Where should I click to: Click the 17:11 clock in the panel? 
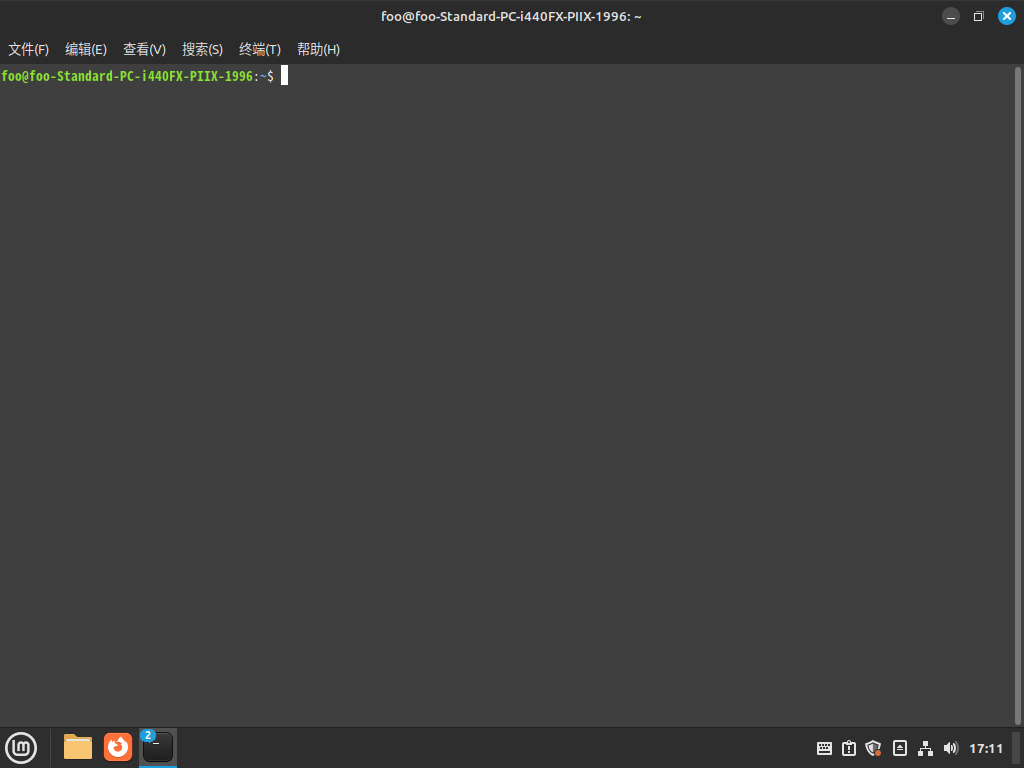986,748
